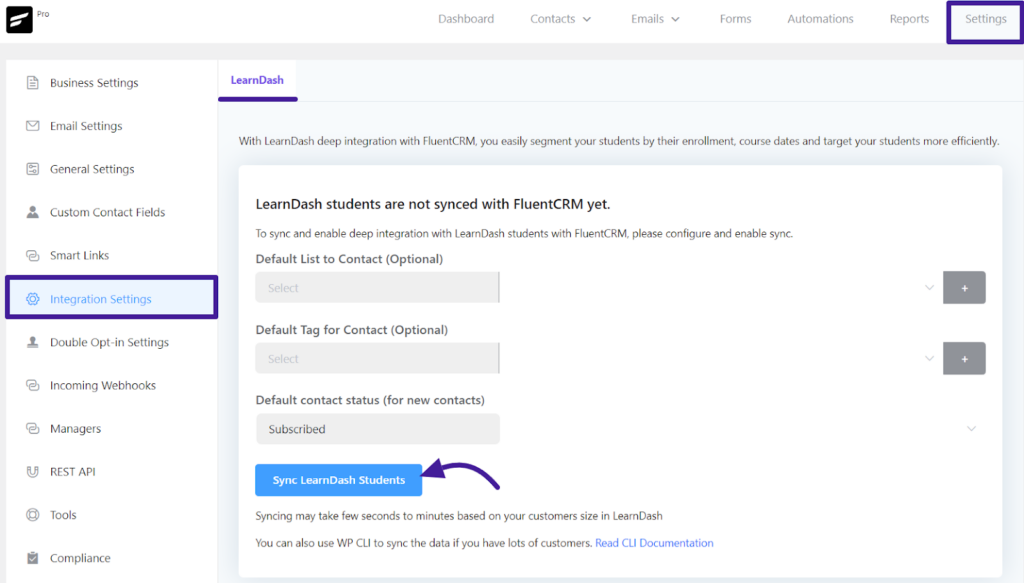Click the Compliance icon in sidebar
The image size is (1024, 583).
[x=34, y=557]
